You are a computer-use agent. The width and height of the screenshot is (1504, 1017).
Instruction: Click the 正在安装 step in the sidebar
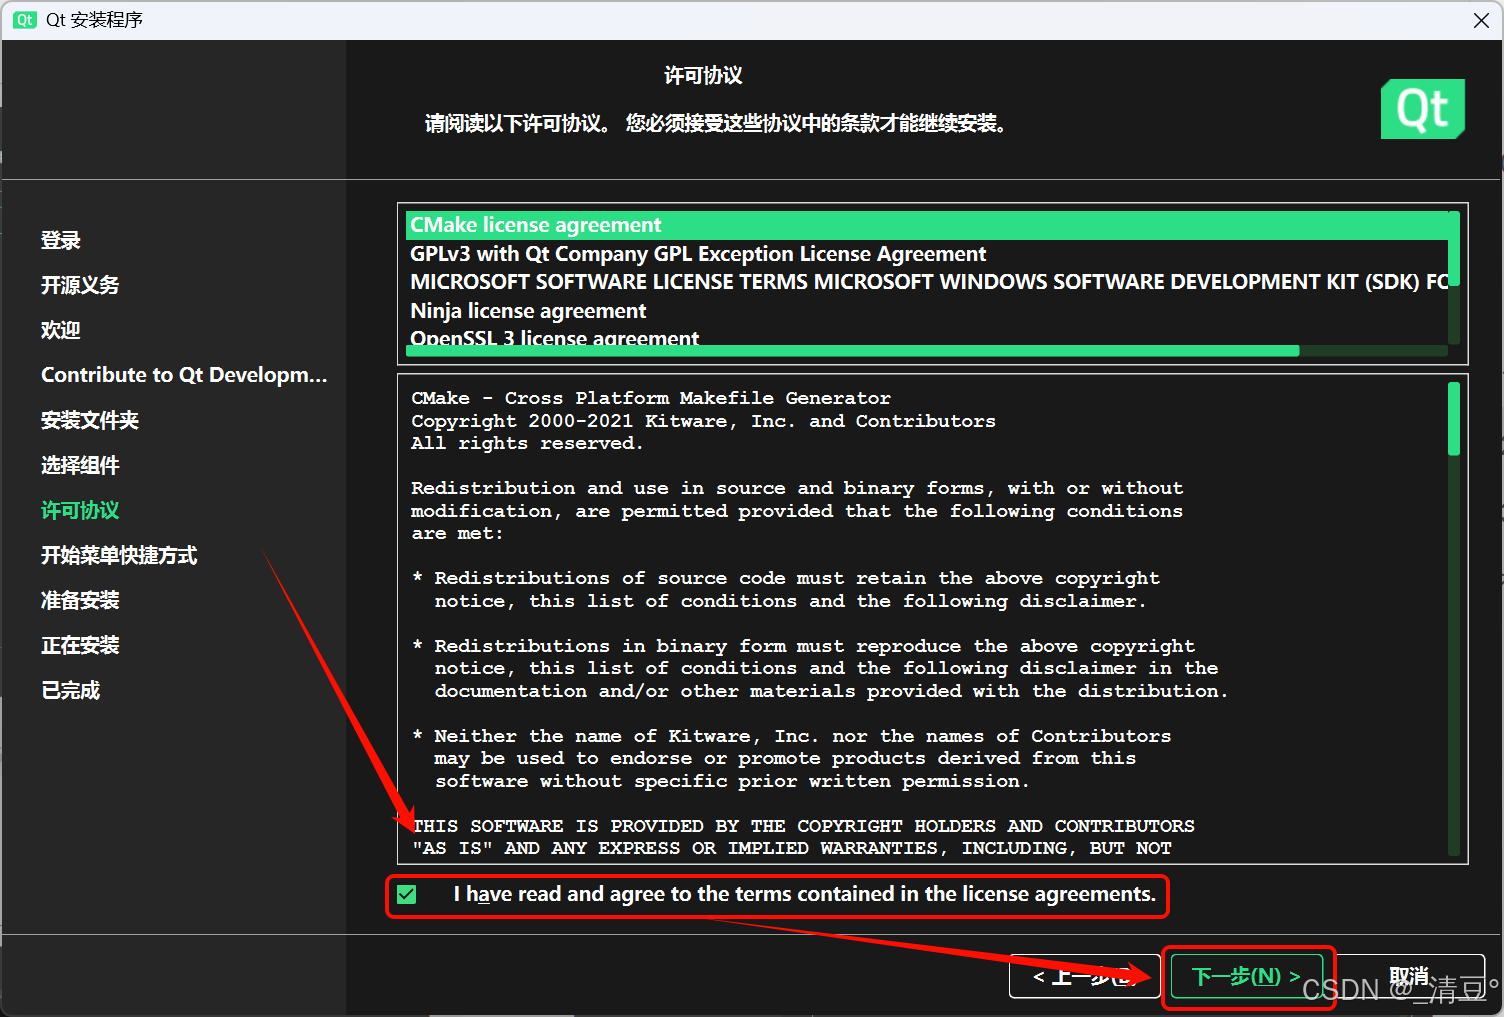click(80, 645)
